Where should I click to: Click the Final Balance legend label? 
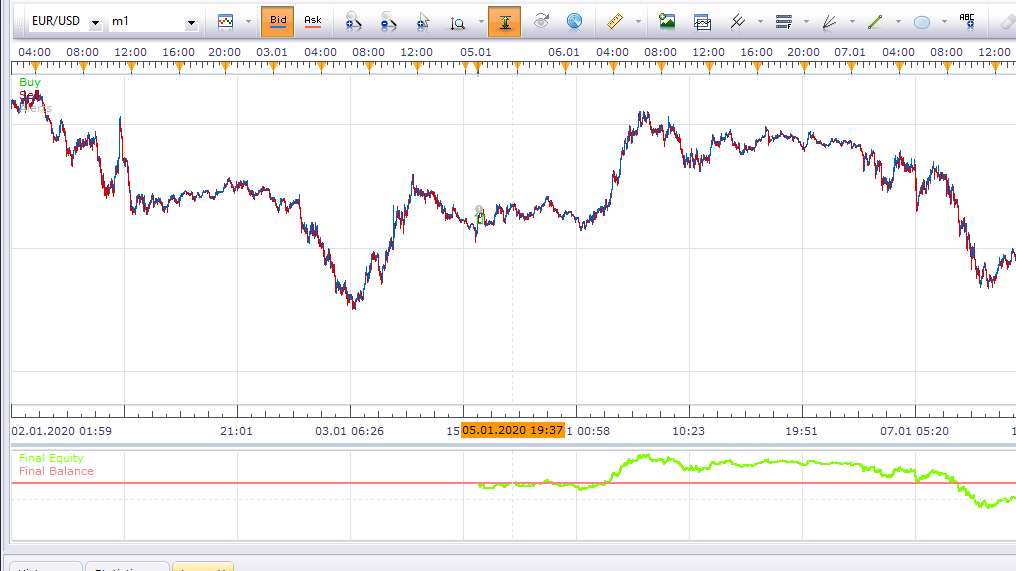coord(56,471)
